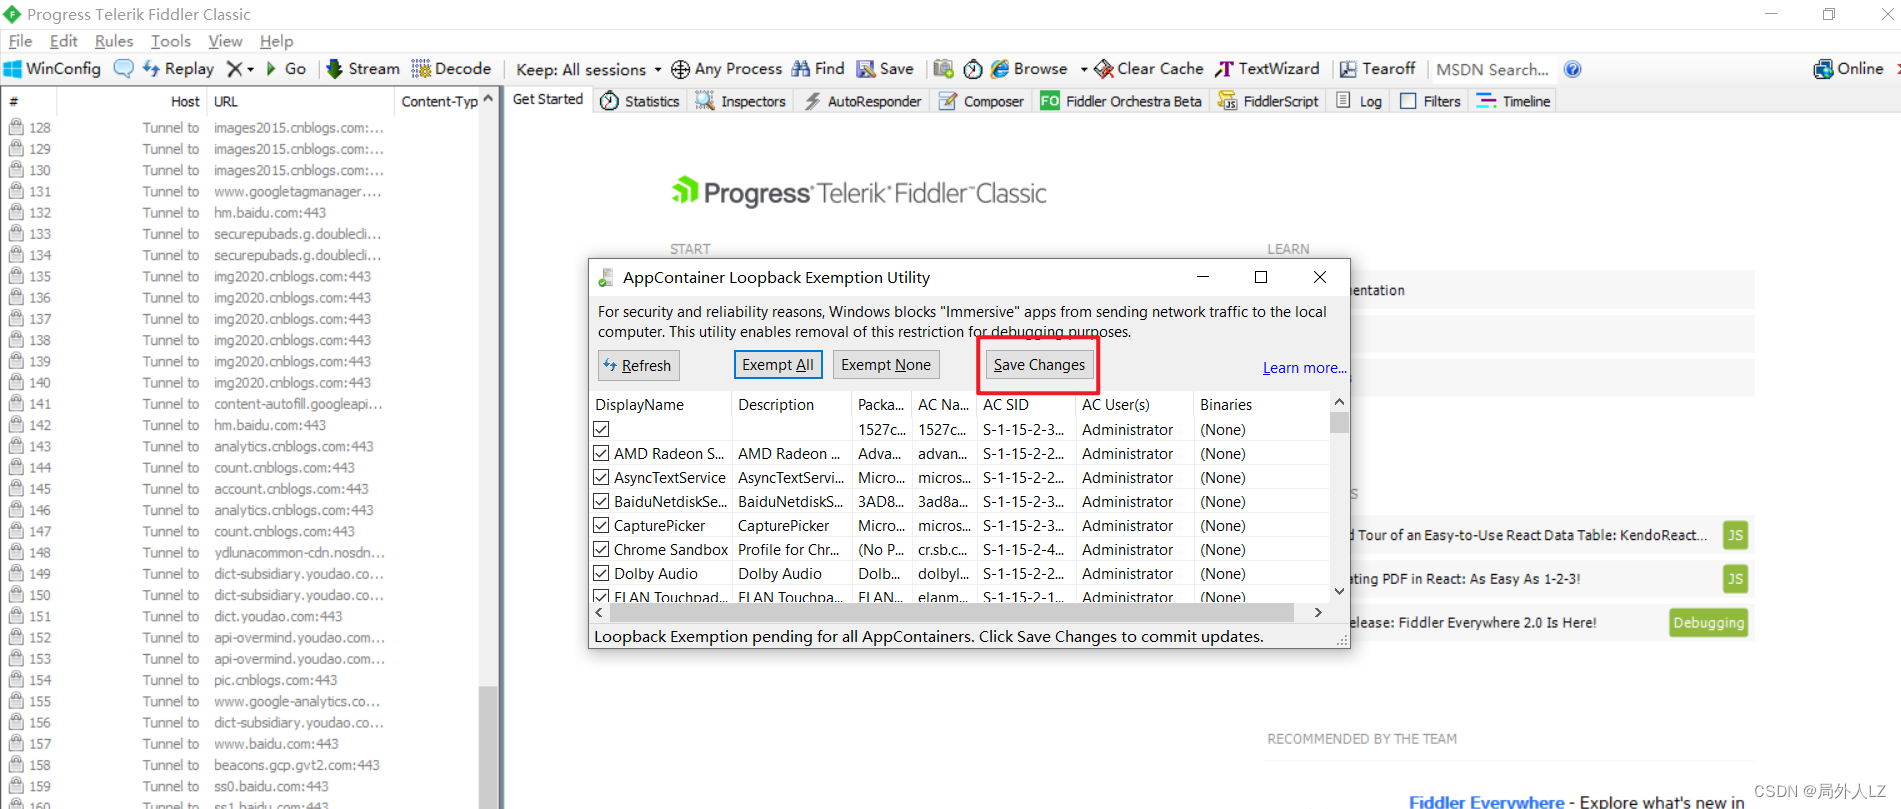Open the Edit menu
Image resolution: width=1901 pixels, height=809 pixels.
[64, 41]
